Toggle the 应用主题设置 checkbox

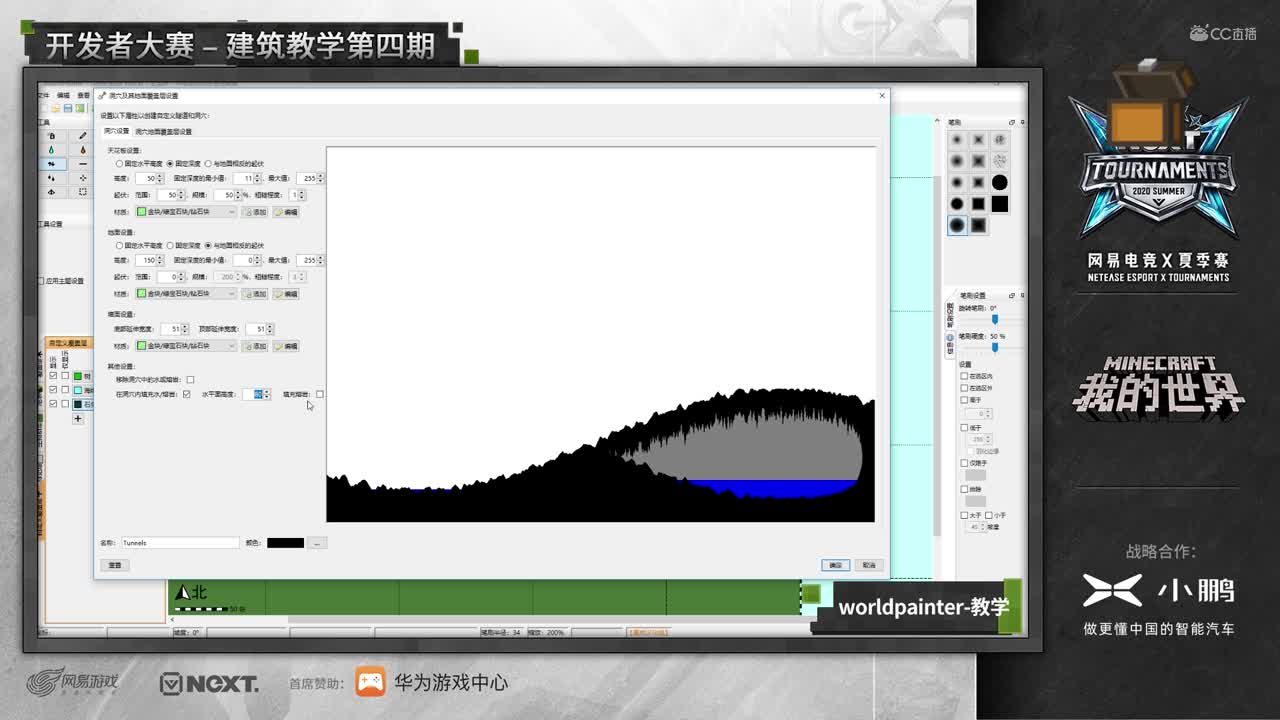(41, 281)
